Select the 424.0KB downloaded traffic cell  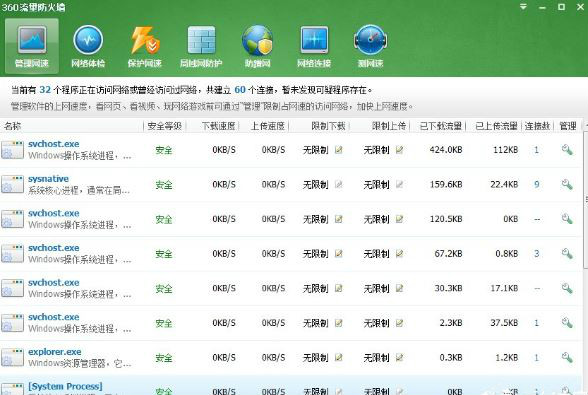pos(446,150)
